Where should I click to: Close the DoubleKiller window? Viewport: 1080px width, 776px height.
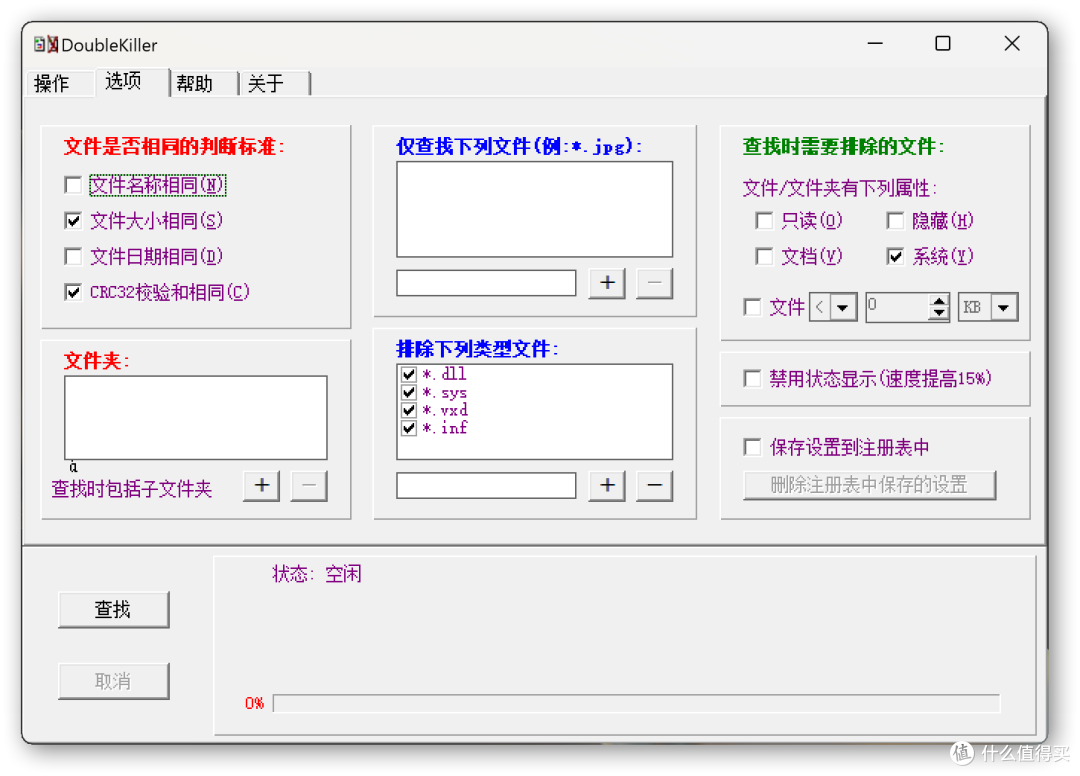click(1012, 44)
